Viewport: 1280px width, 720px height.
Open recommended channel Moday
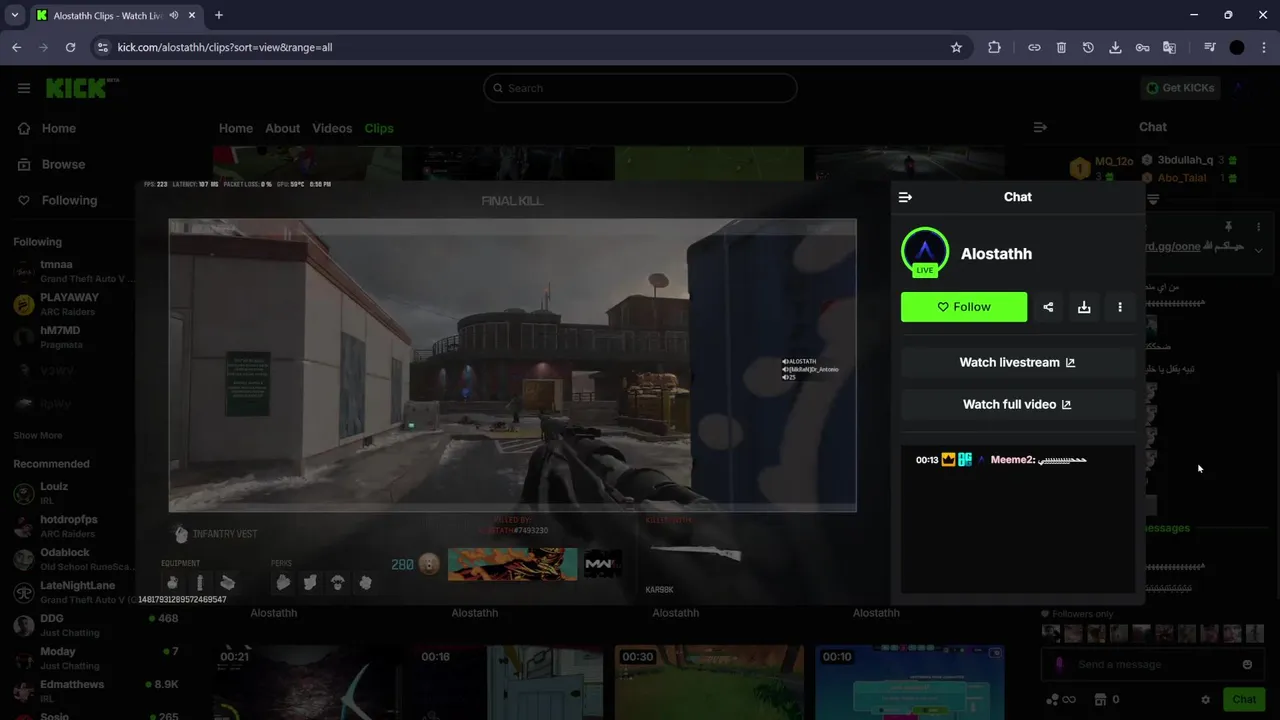(x=97, y=658)
